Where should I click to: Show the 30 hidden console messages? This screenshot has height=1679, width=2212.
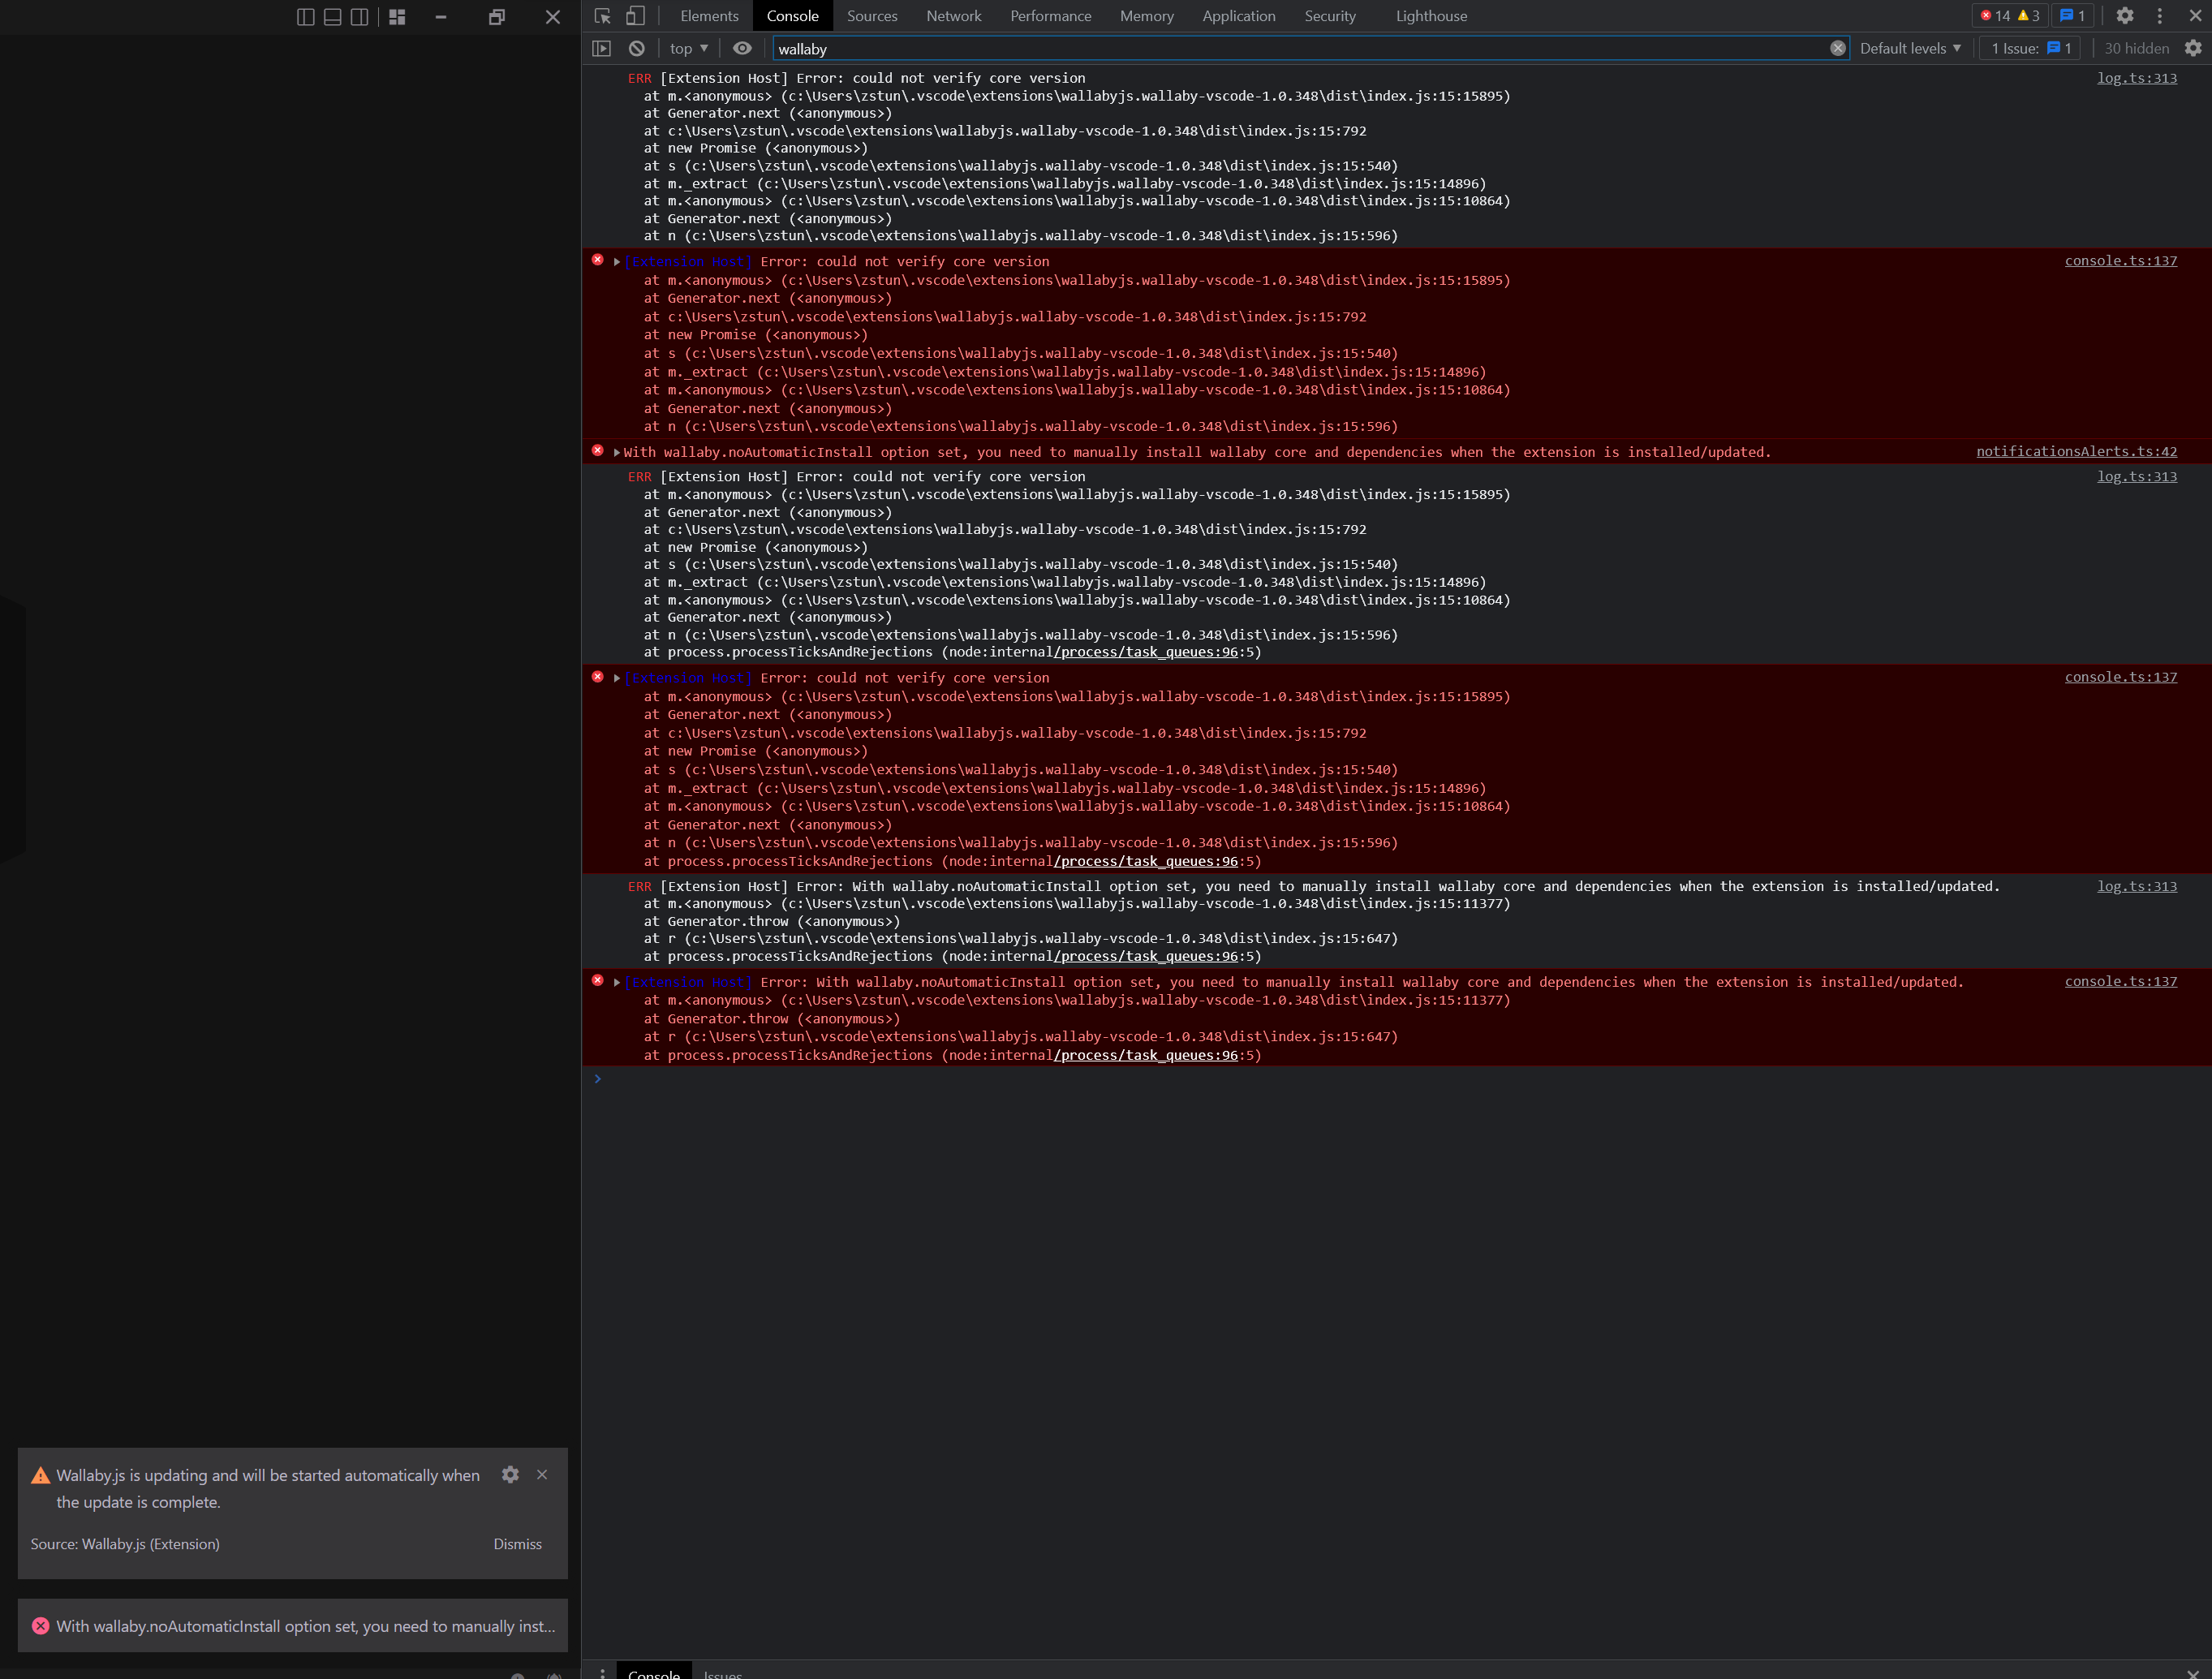[2136, 48]
